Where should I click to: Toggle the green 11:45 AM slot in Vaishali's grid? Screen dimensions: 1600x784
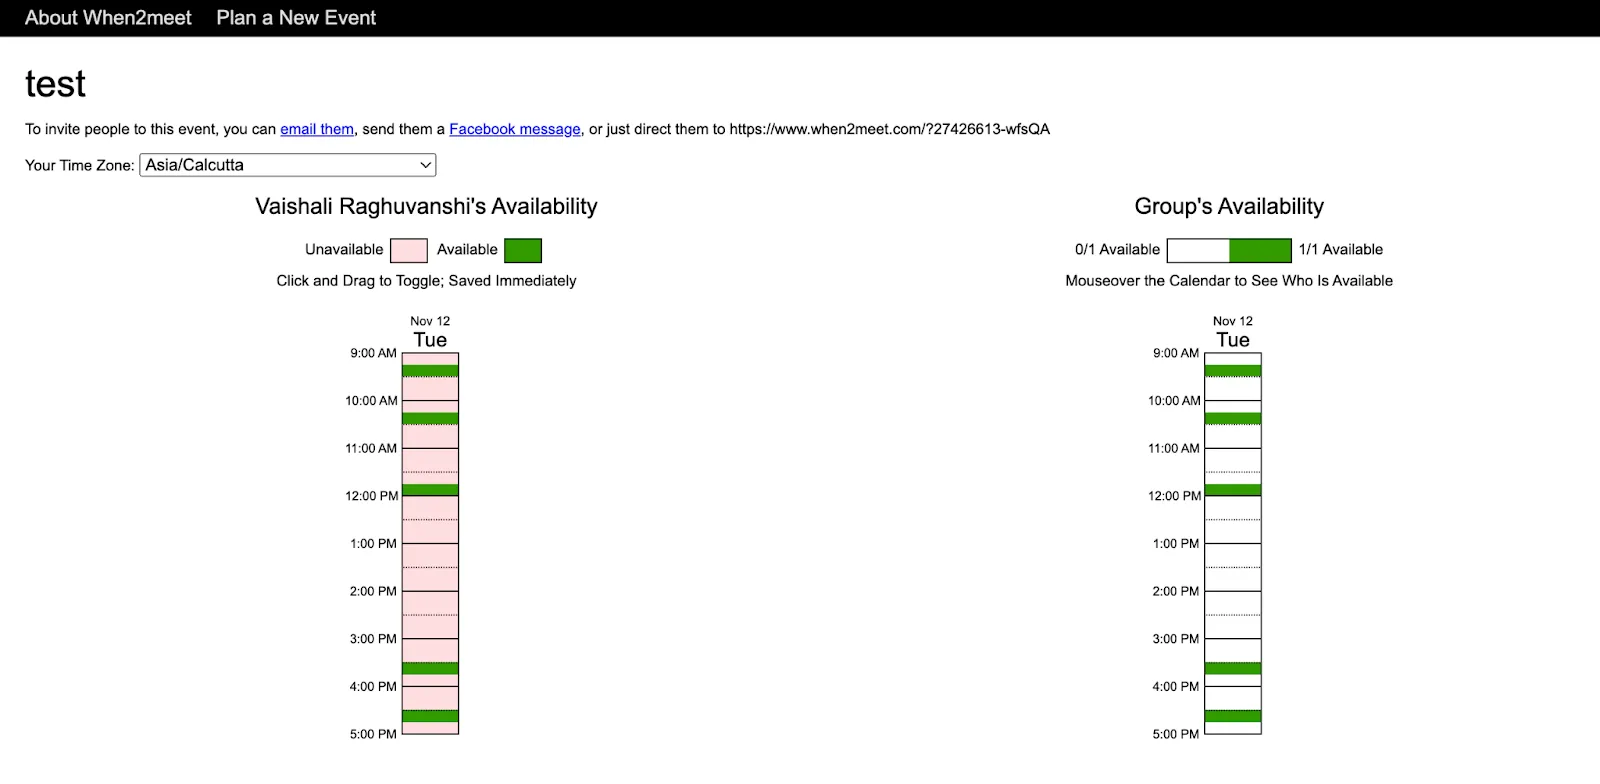[430, 490]
